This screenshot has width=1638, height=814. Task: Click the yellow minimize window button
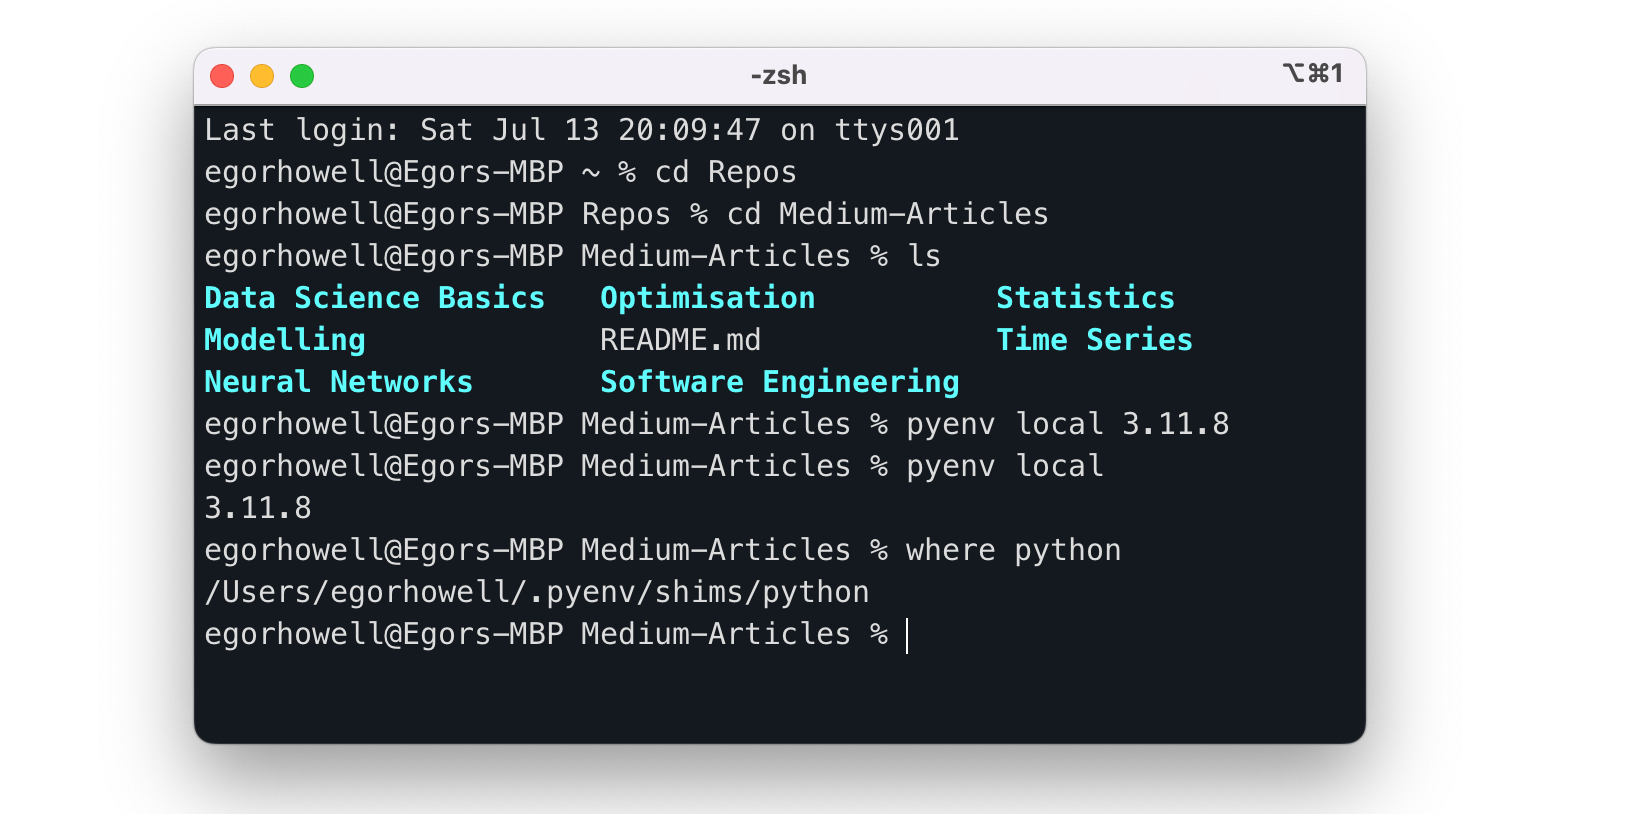262,76
